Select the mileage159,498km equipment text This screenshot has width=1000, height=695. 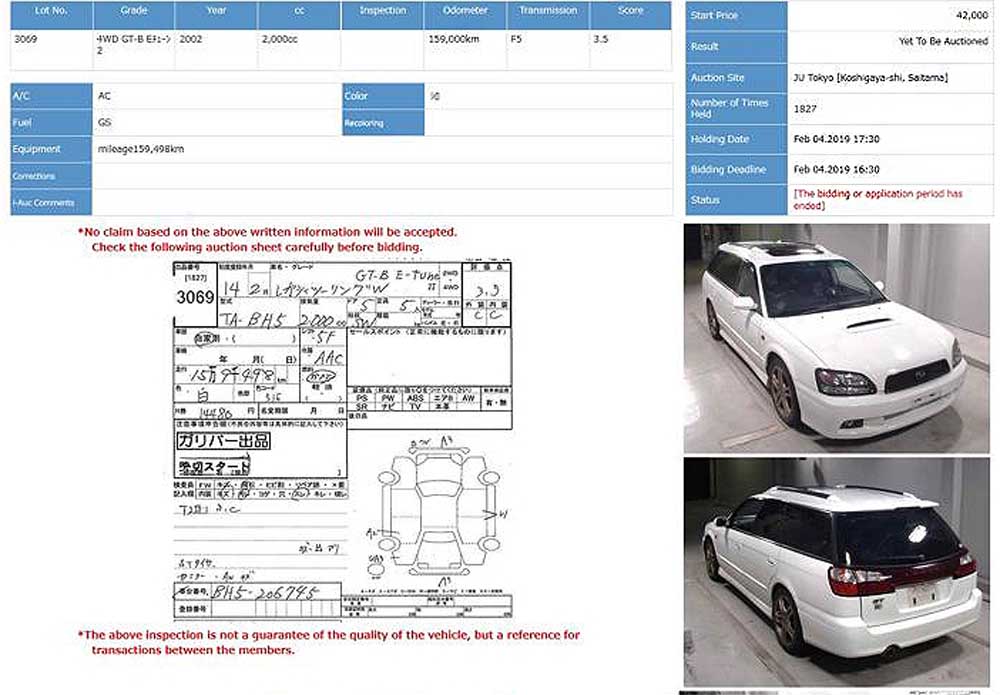pos(141,149)
